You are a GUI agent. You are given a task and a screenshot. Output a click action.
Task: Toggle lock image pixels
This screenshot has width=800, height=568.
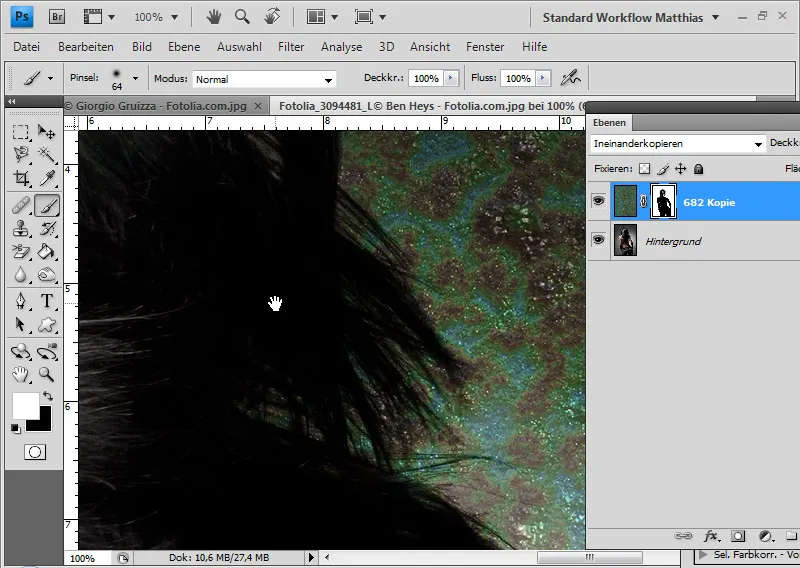pyautogui.click(x=663, y=169)
